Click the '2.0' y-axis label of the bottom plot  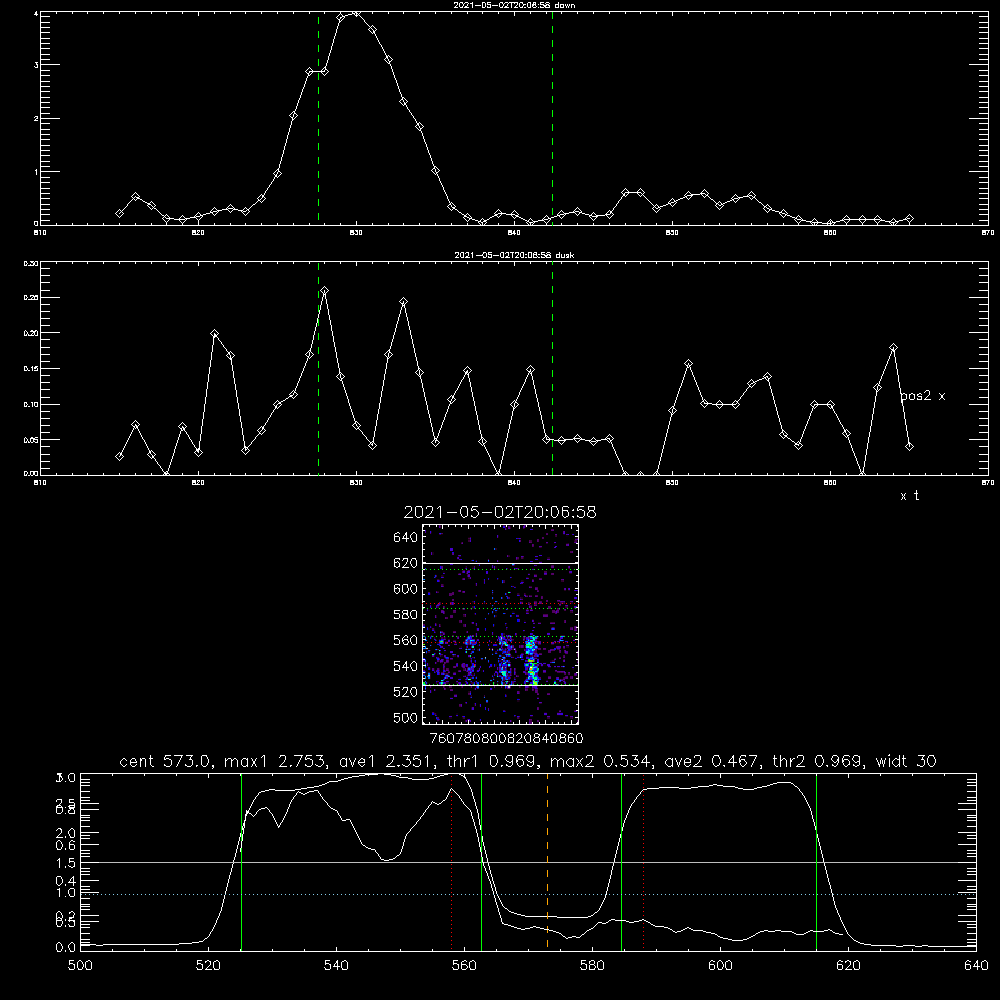click(x=66, y=833)
